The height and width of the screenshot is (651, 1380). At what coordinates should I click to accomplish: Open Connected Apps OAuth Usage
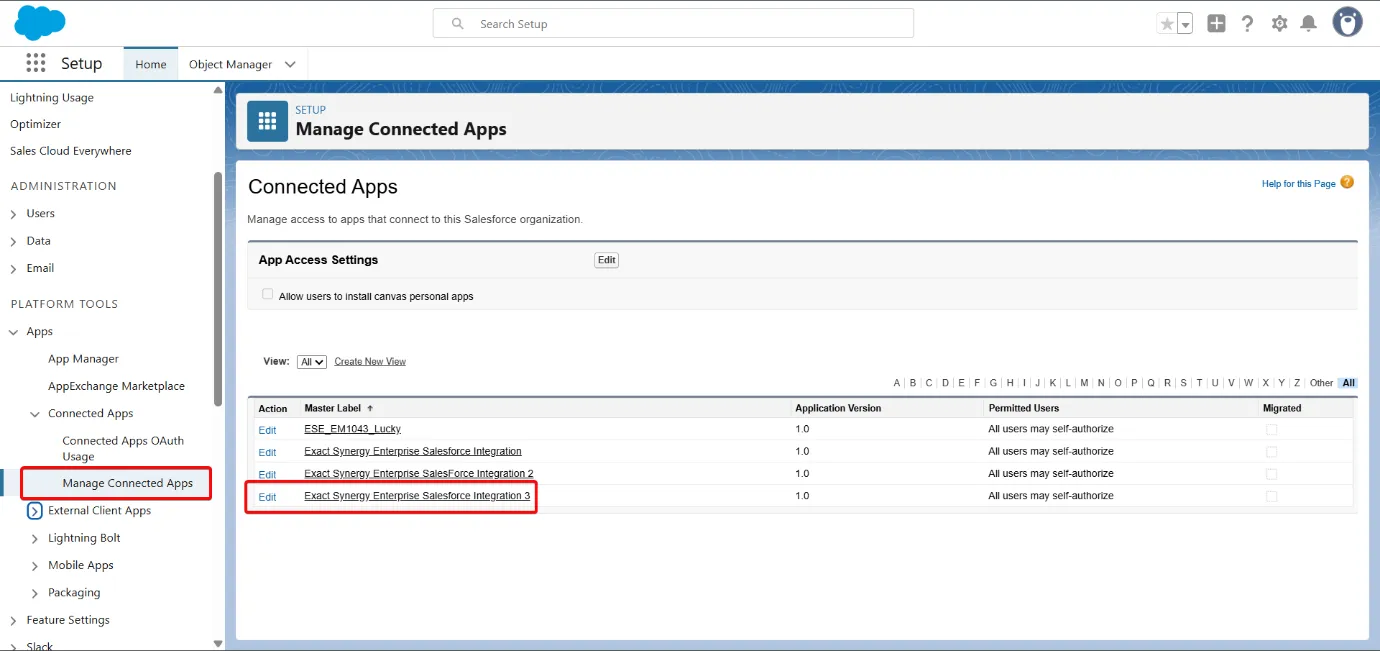pos(123,448)
